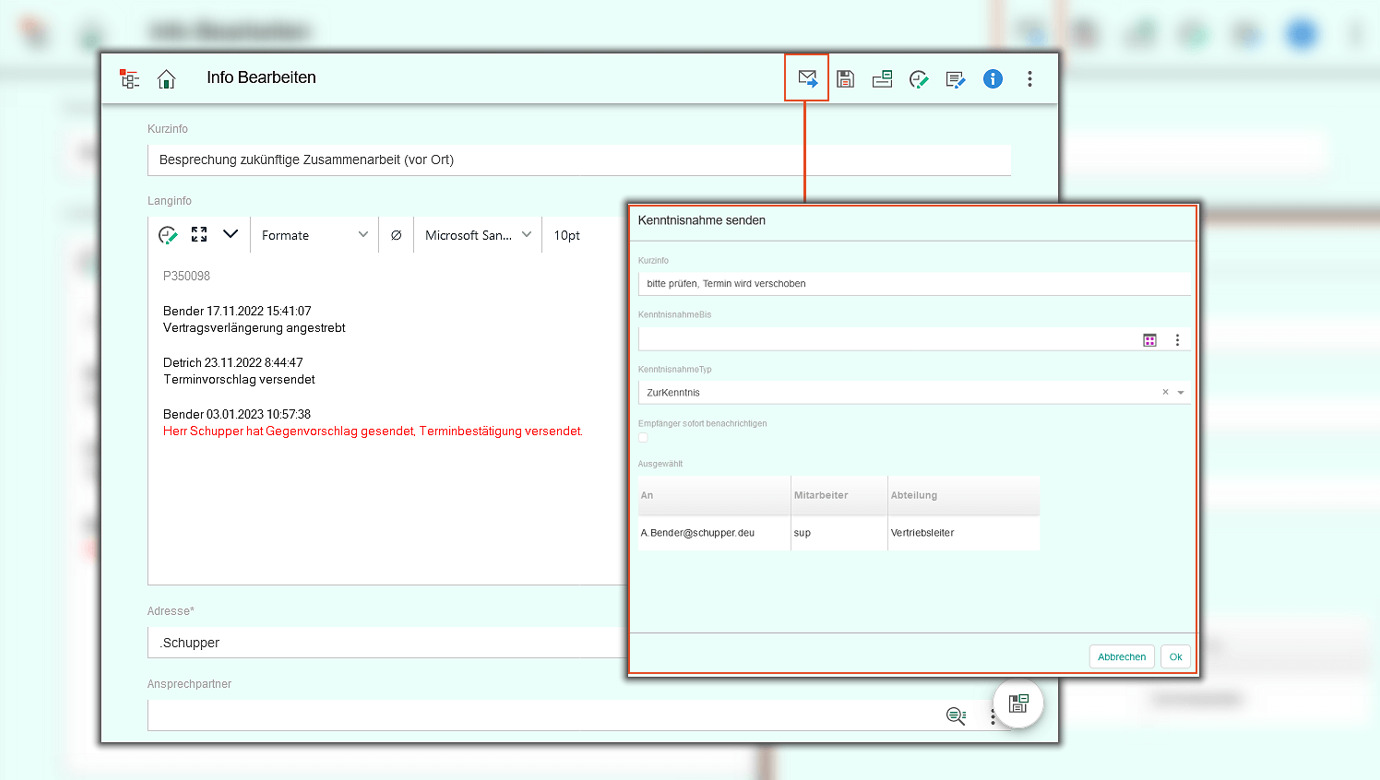1380x780 pixels.
Task: Click the Kurzinfo field in Kenntnisnahme dialog
Action: pos(914,283)
